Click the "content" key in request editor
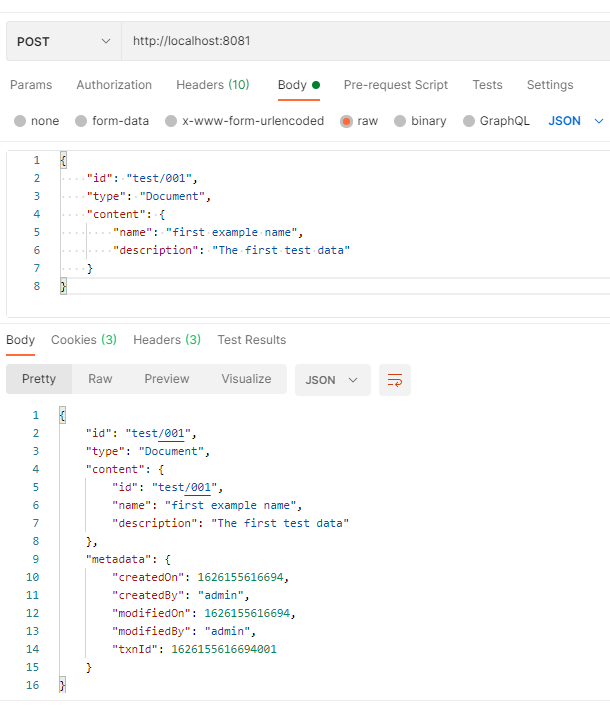Screen dimensions: 610x706 coord(116,214)
